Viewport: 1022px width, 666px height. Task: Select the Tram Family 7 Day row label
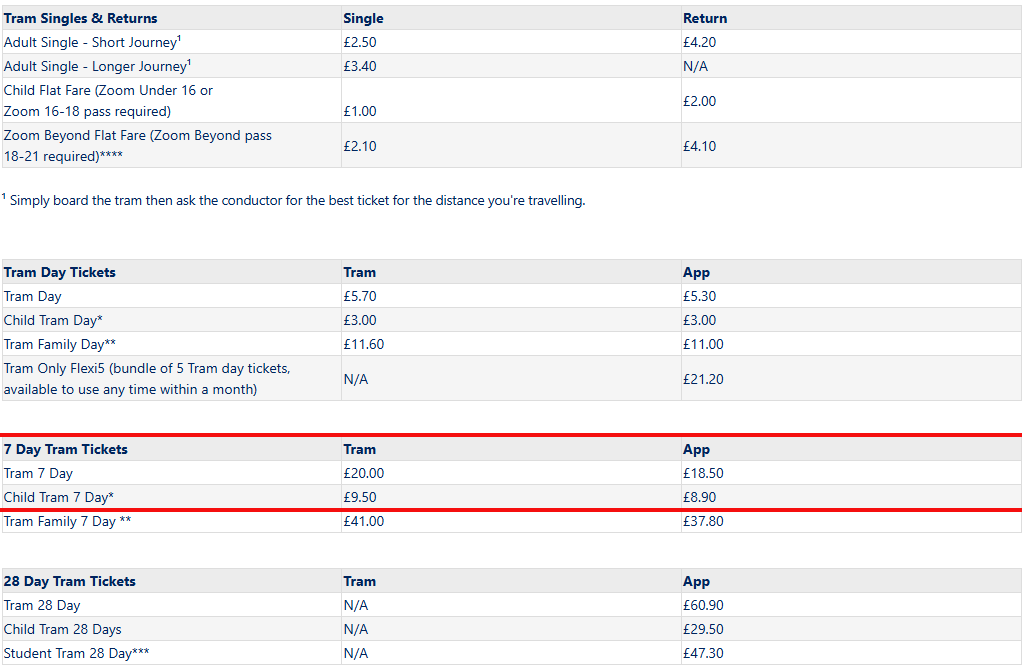[68, 521]
